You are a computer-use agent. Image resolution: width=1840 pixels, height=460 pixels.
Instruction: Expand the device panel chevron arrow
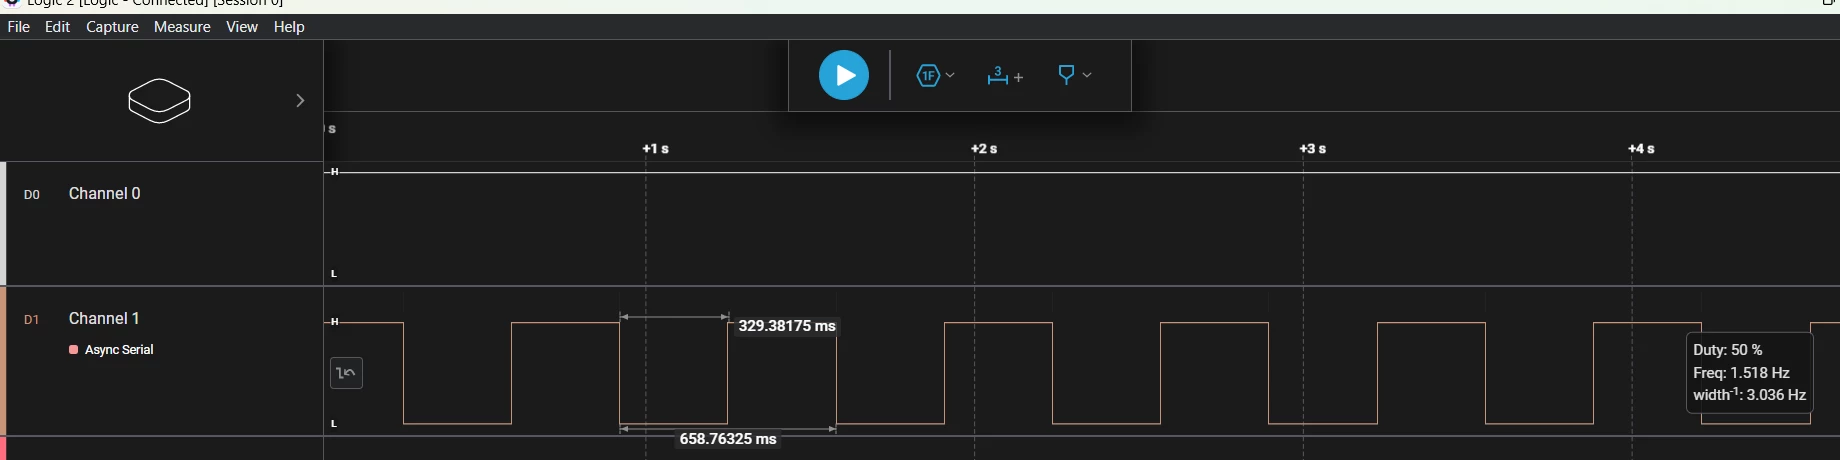(300, 100)
